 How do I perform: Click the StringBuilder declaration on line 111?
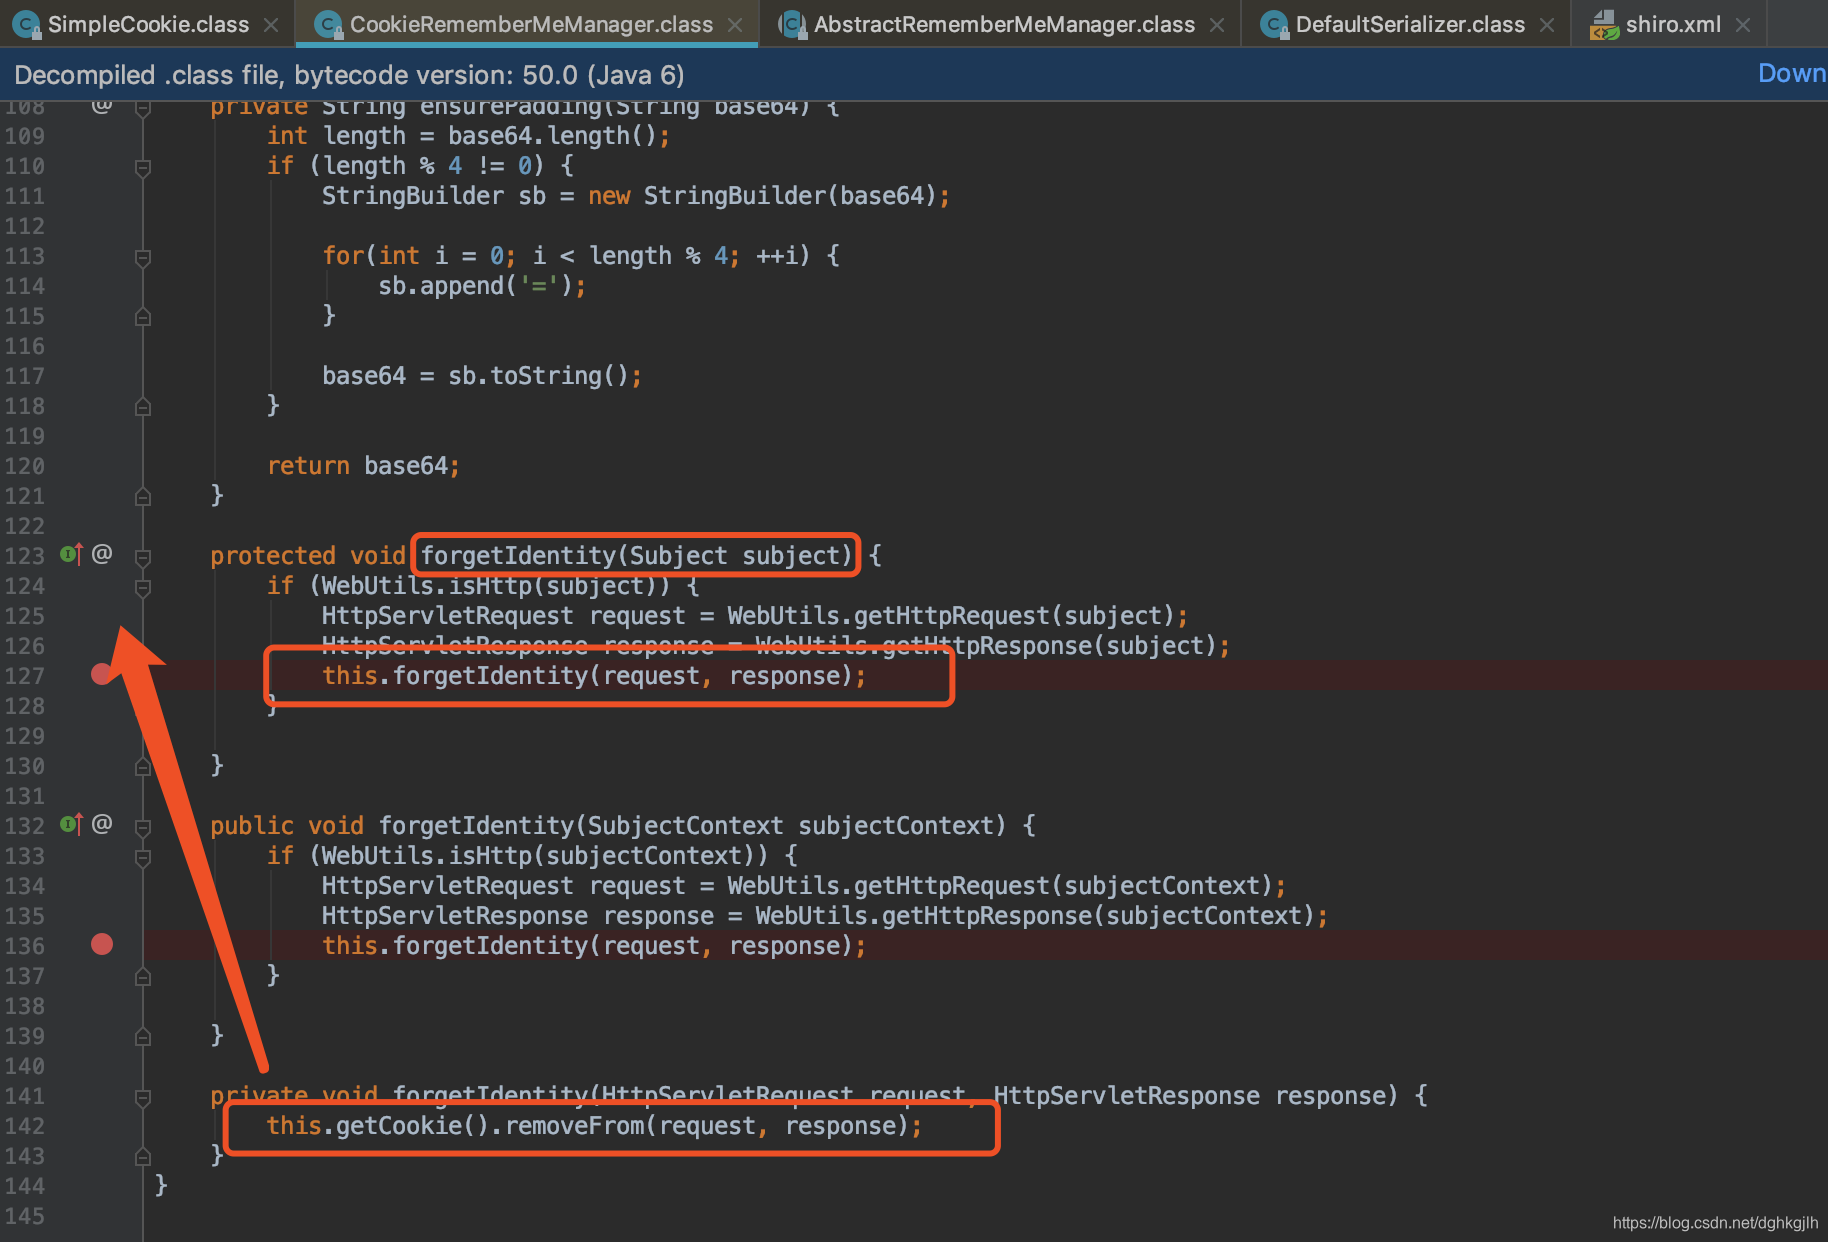636,196
